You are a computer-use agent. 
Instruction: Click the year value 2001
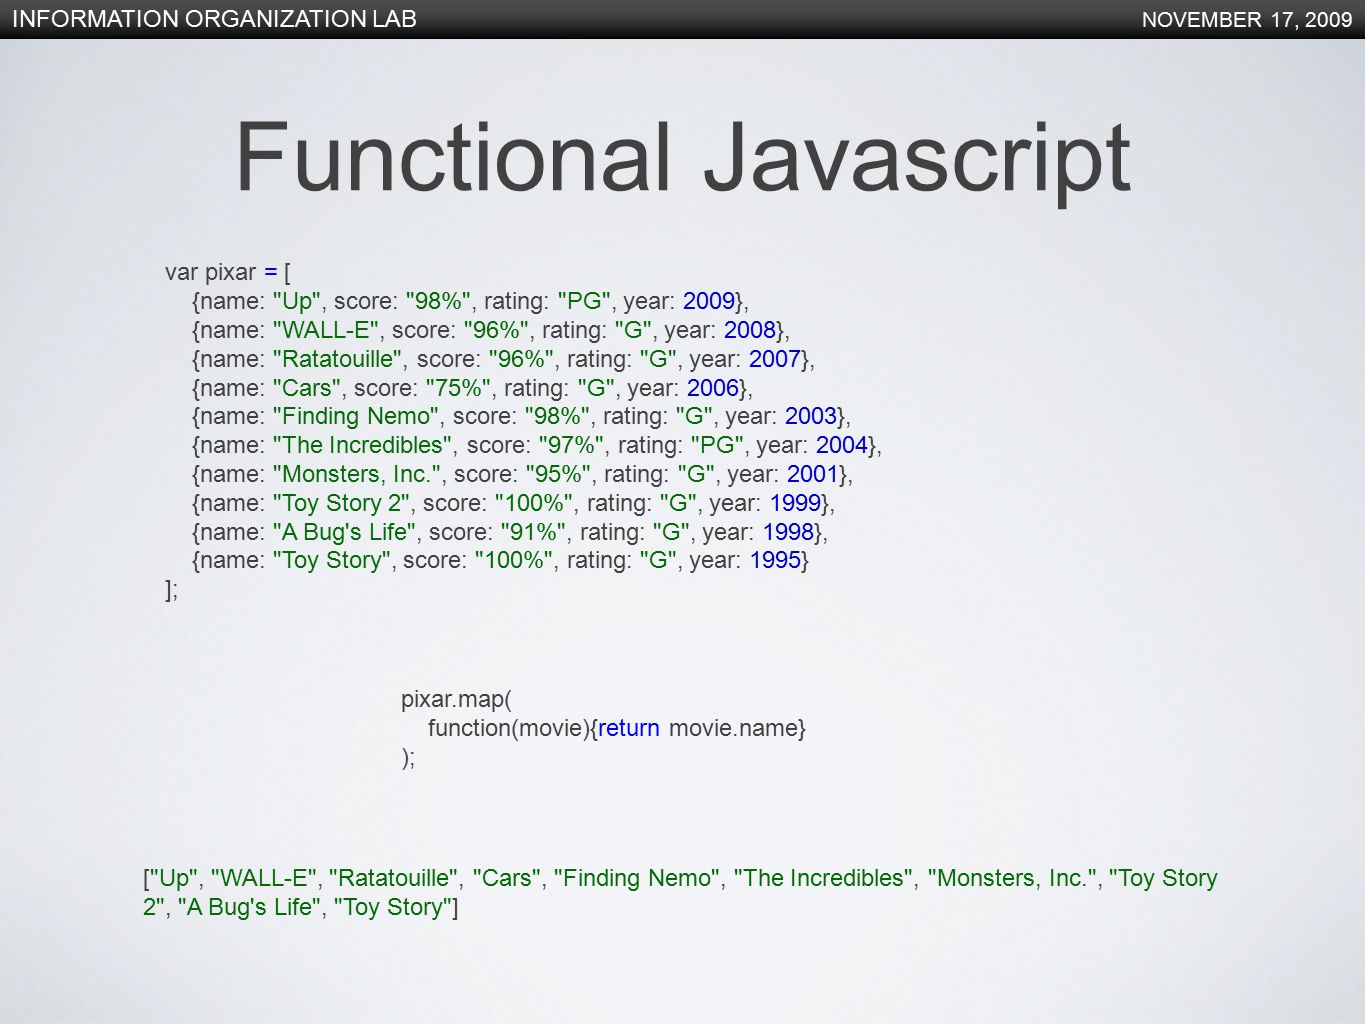point(813,474)
